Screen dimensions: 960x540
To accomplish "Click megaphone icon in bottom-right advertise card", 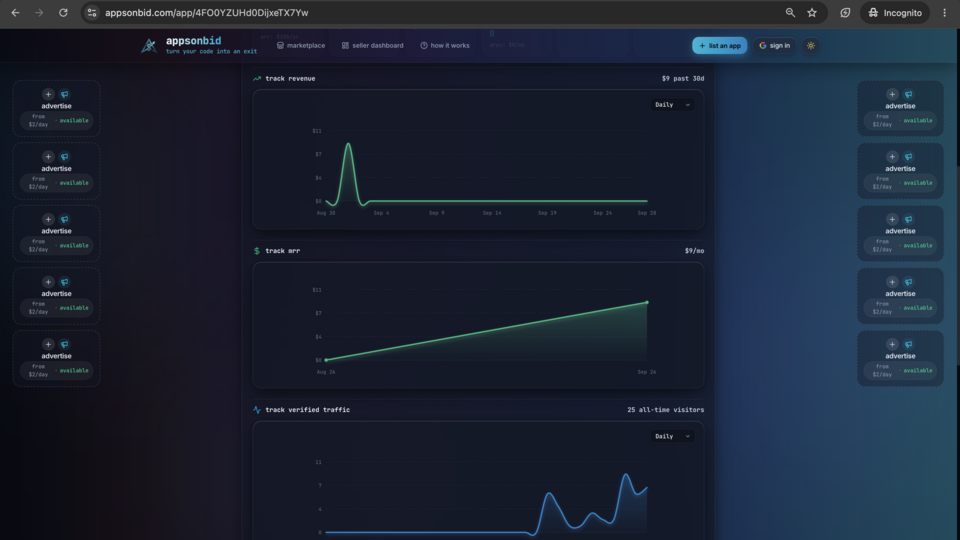I will point(909,344).
